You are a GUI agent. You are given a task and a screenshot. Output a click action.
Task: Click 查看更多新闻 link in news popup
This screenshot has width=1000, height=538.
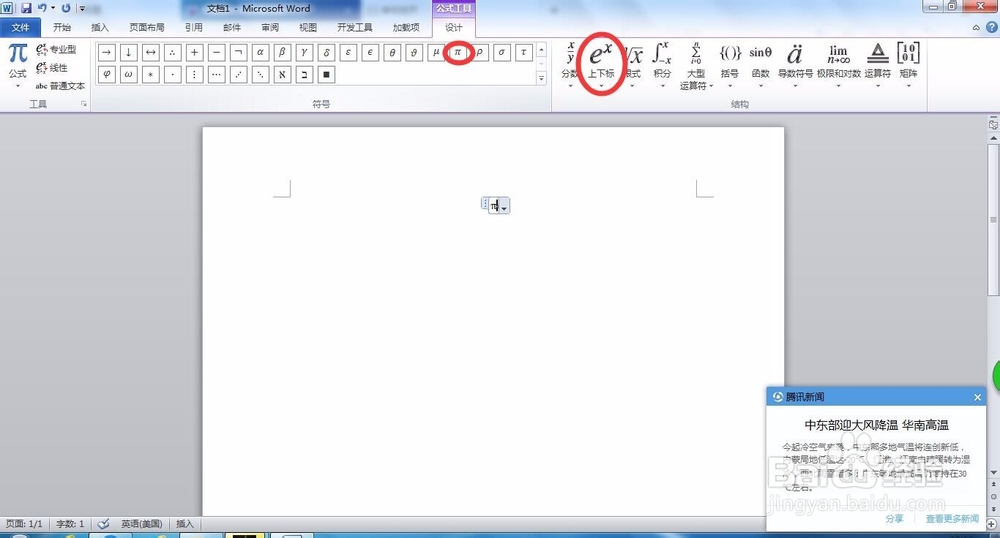point(952,519)
